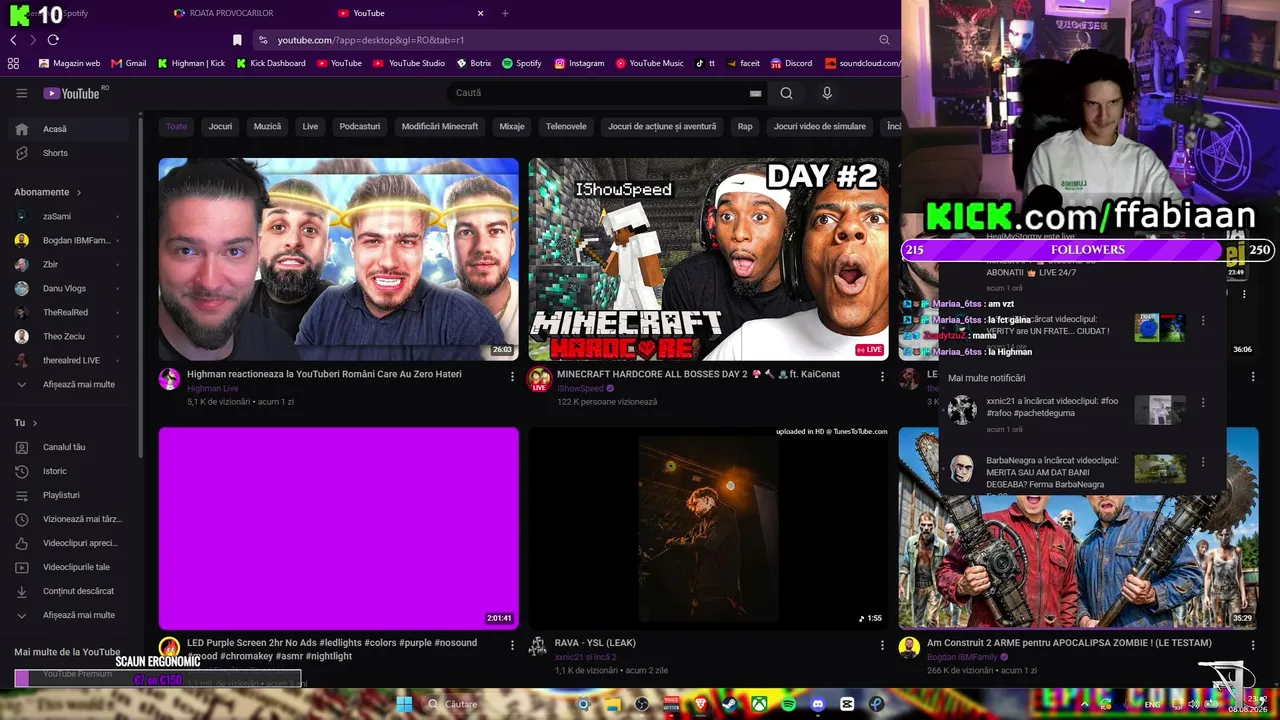Click the IShowSpeed channel avatar
Viewport: 1280px width, 720px height.
tap(539, 379)
